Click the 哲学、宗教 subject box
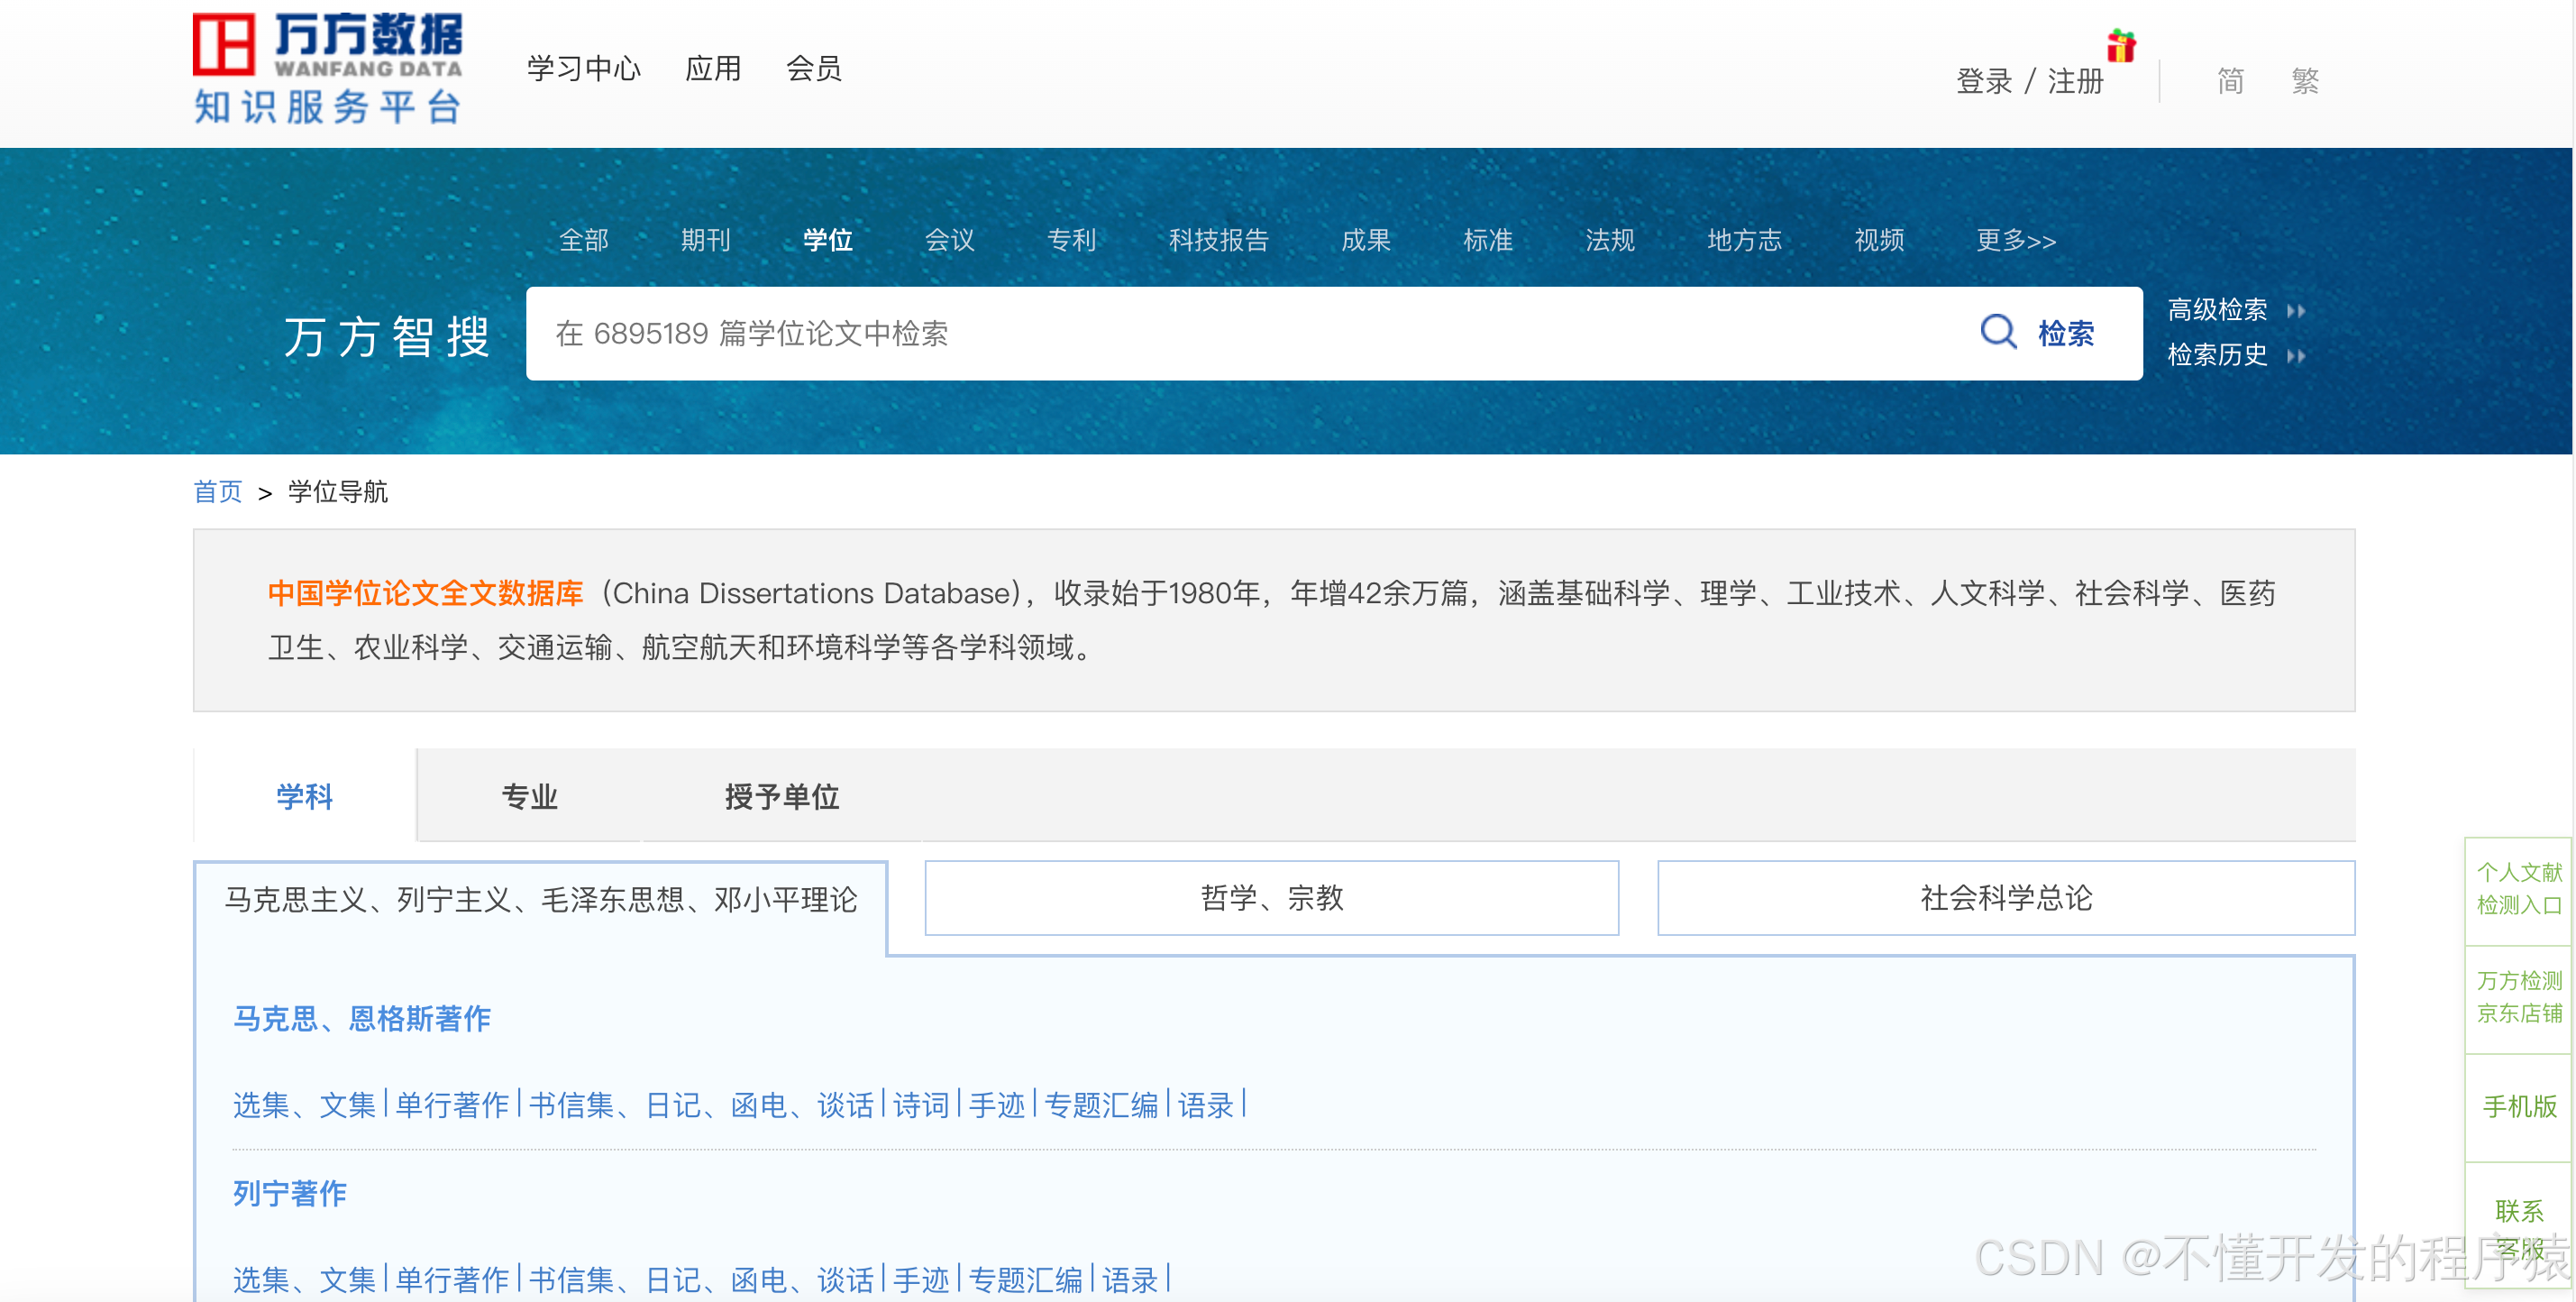 point(1271,897)
